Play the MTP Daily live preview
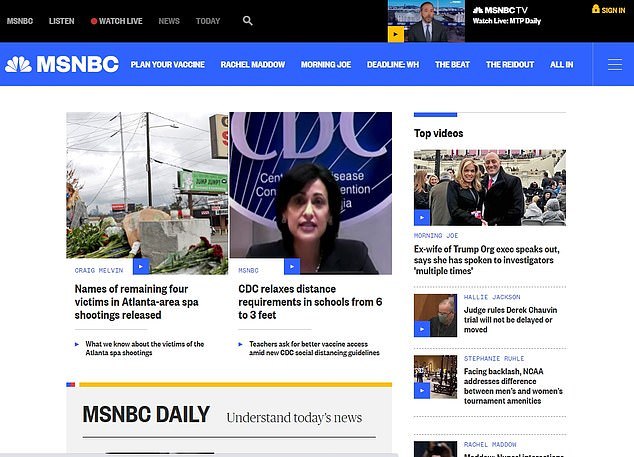The width and height of the screenshot is (634, 457). tap(396, 34)
